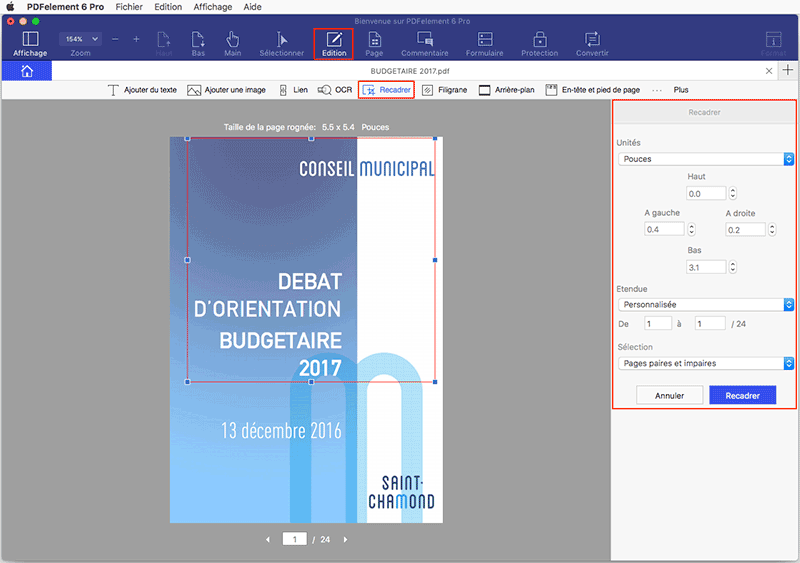Viewport: 800px width, 563px height.
Task: Open the Affichage panel icon
Action: point(30,44)
